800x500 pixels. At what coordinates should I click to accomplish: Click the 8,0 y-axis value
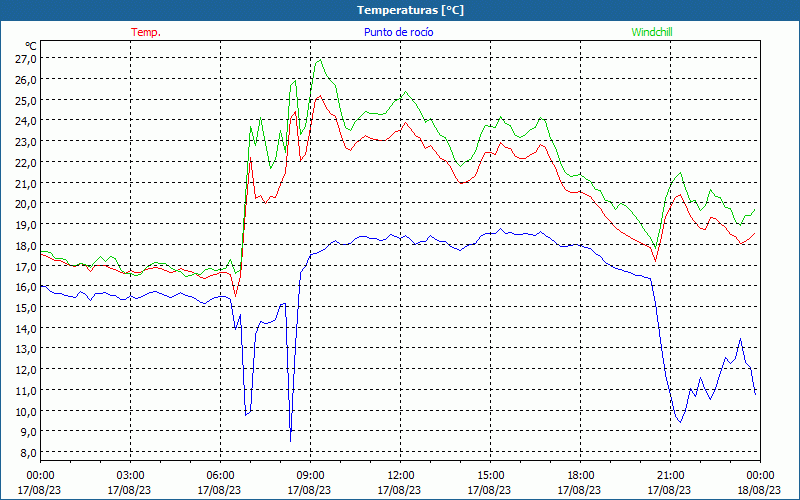tap(29, 453)
